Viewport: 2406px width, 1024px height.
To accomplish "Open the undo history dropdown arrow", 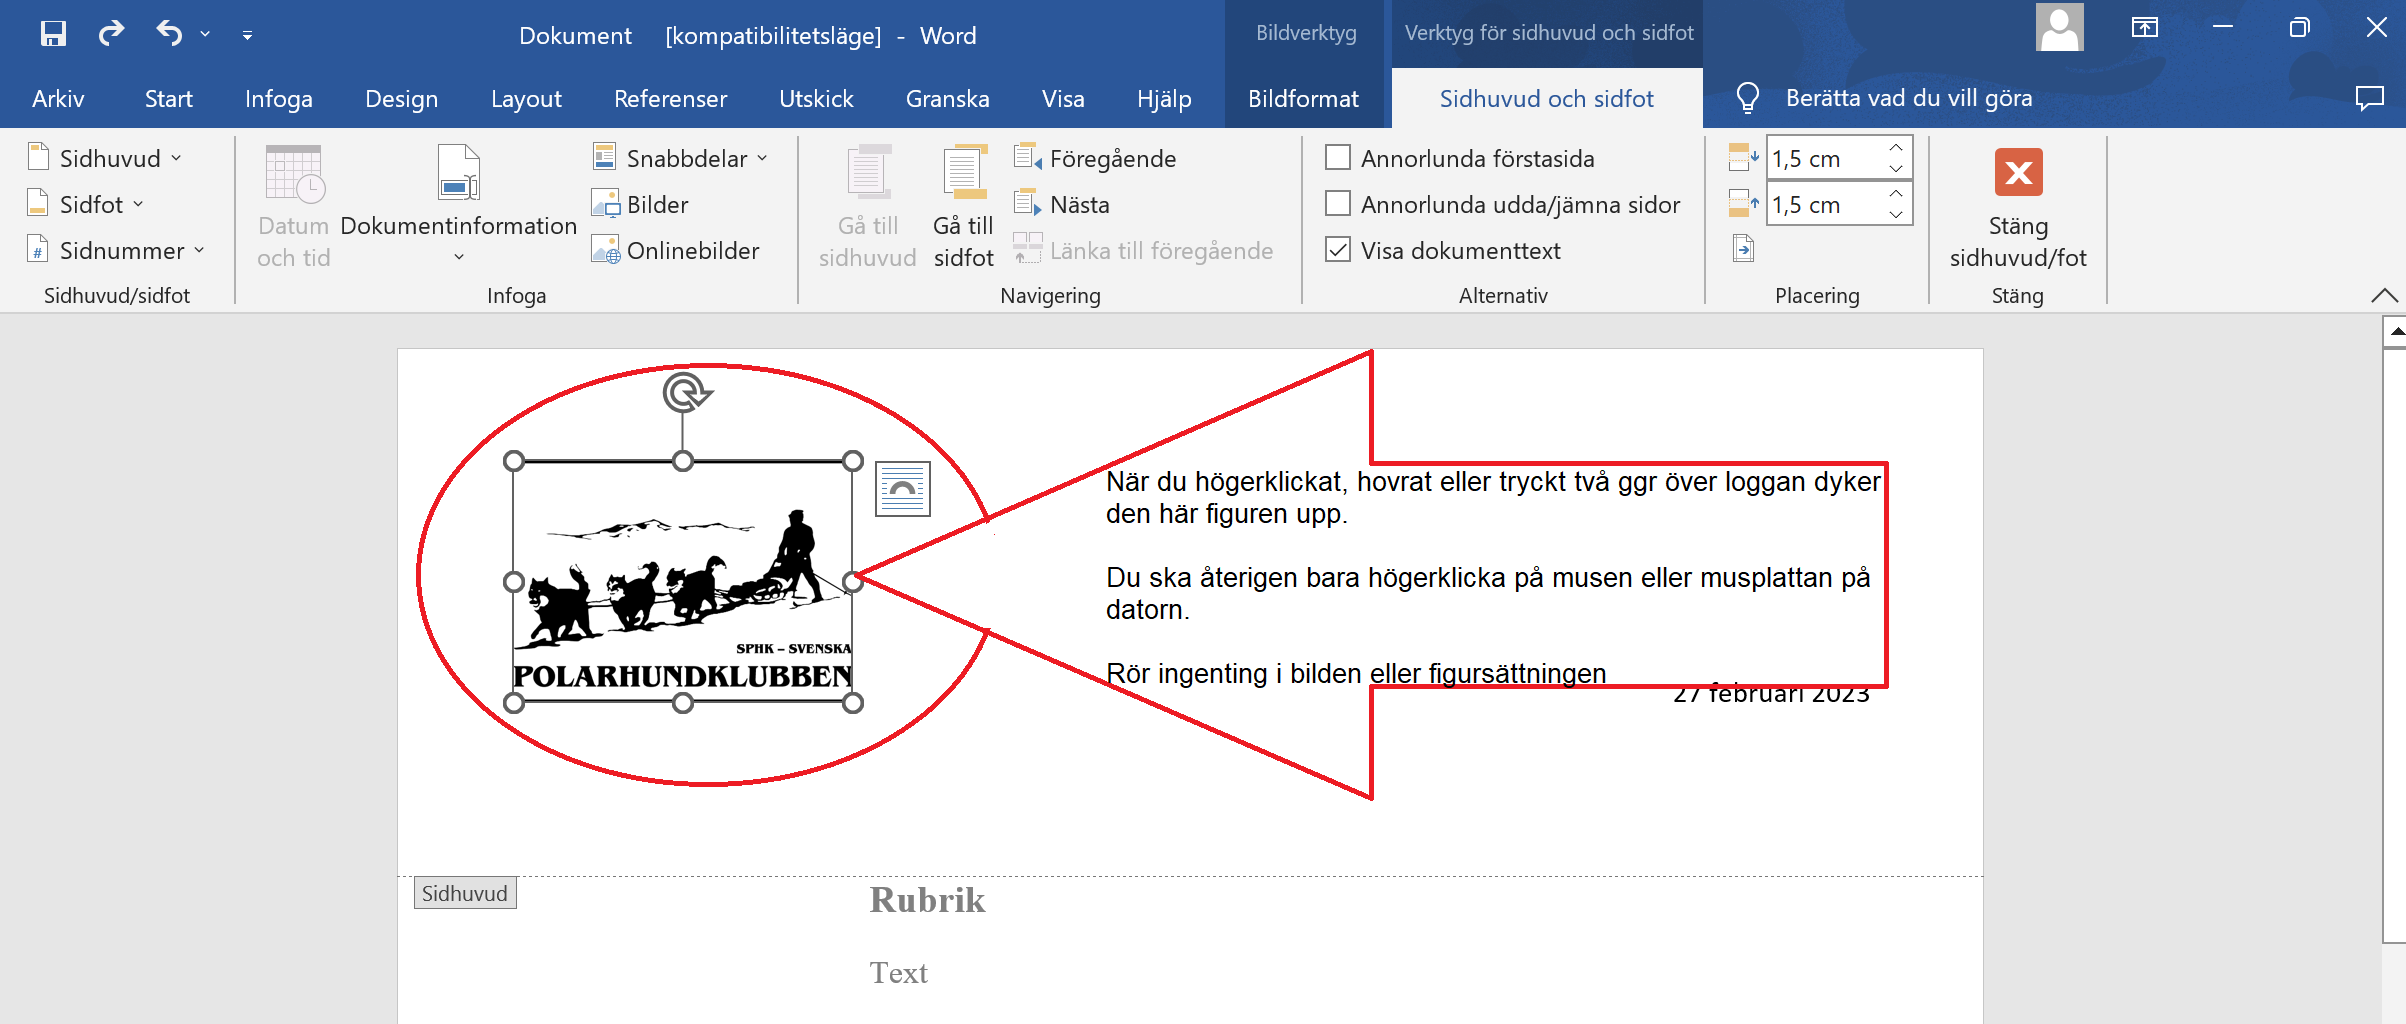I will 205,35.
